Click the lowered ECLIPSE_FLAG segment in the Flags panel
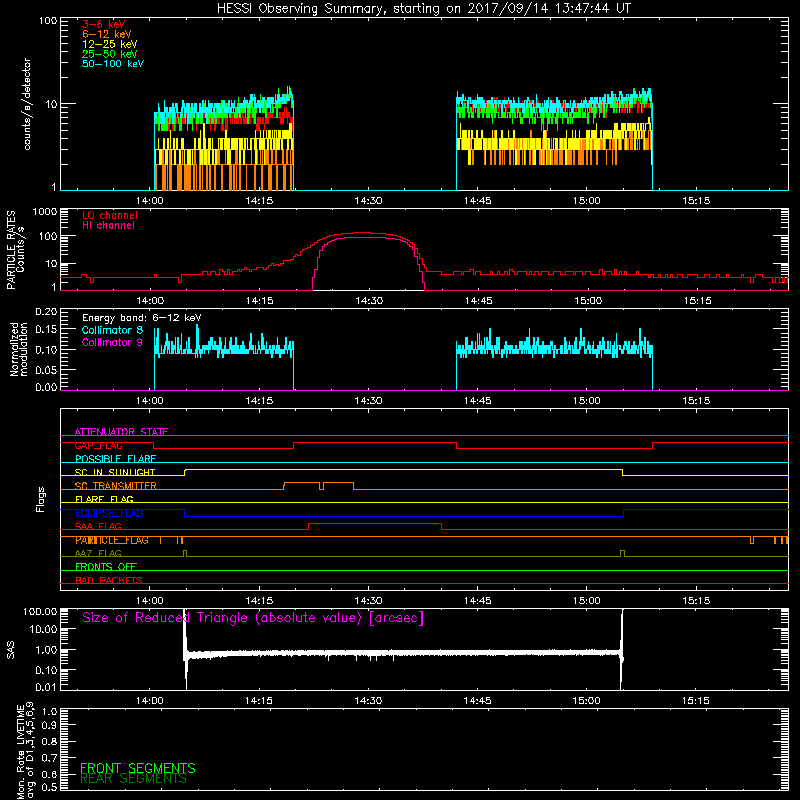This screenshot has height=800, width=800. (x=404, y=516)
